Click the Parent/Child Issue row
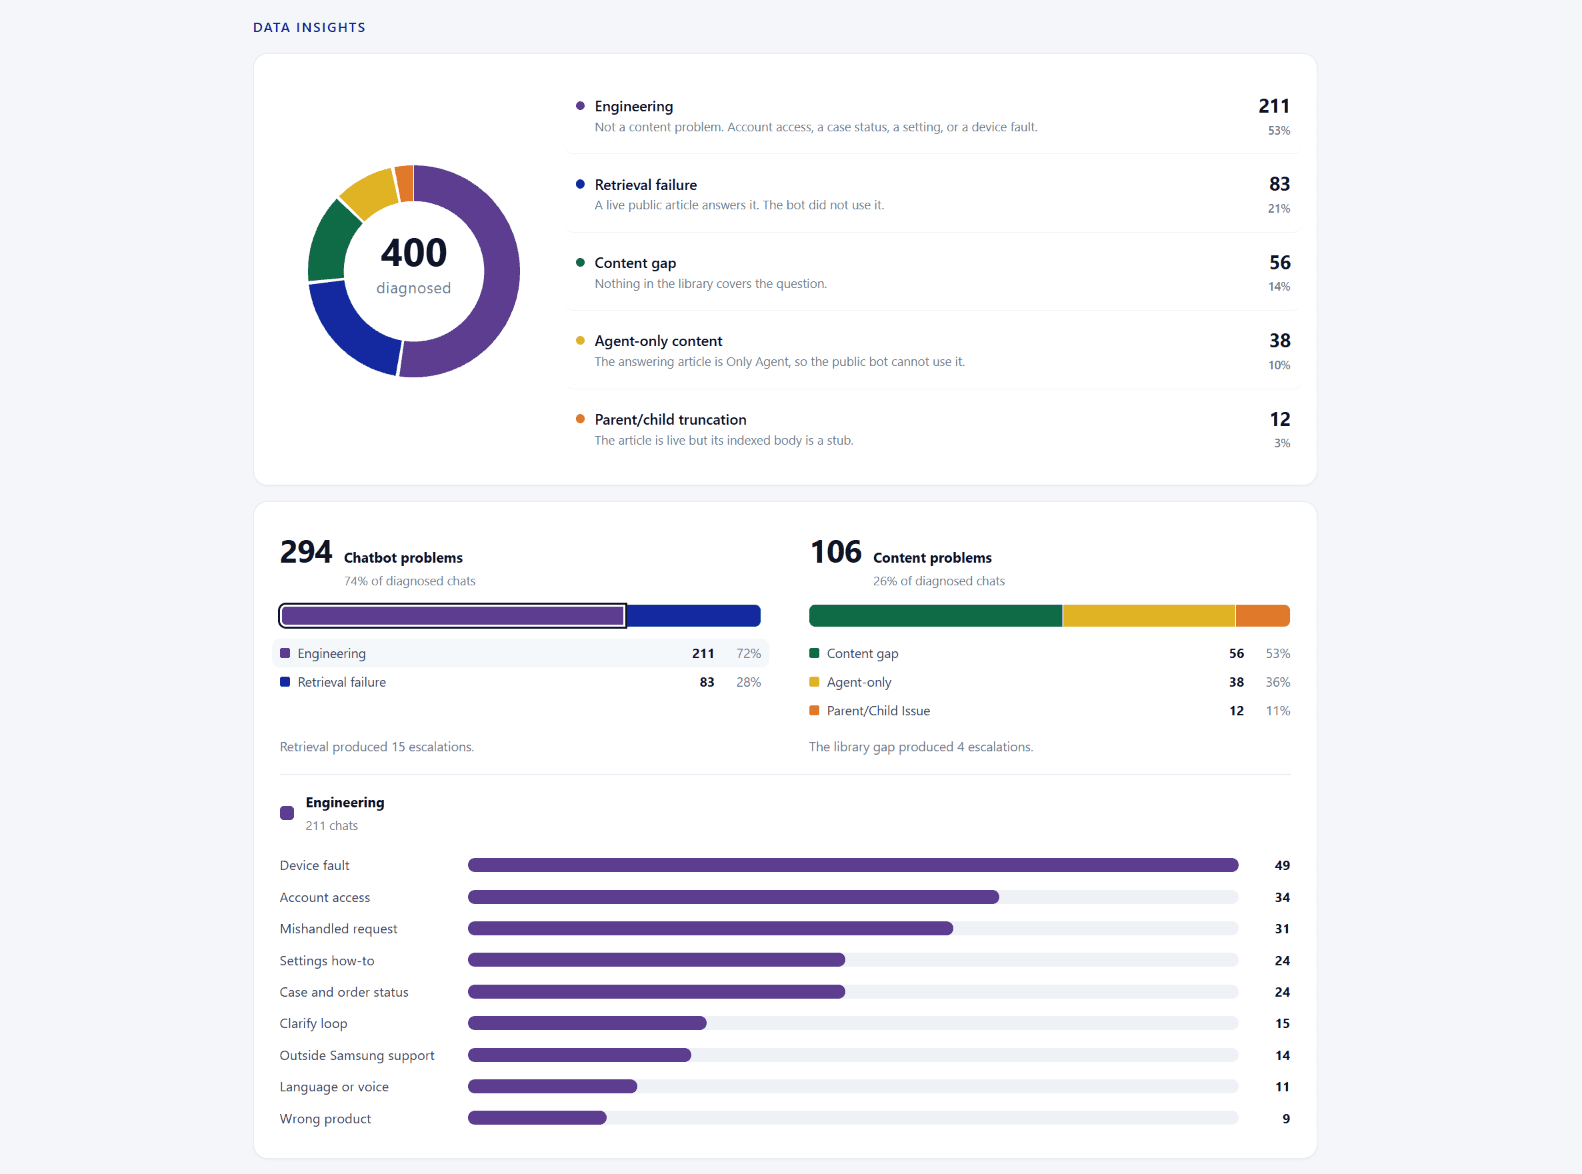This screenshot has width=1582, height=1174. (1049, 711)
